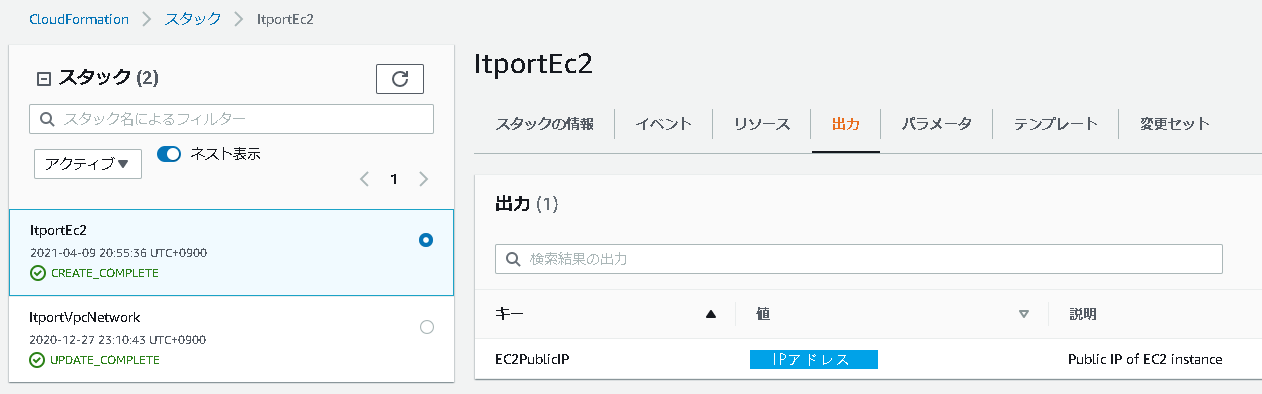This screenshot has width=1262, height=394.
Task: Click the CloudFormation breadcrumb link
Action: [78, 19]
